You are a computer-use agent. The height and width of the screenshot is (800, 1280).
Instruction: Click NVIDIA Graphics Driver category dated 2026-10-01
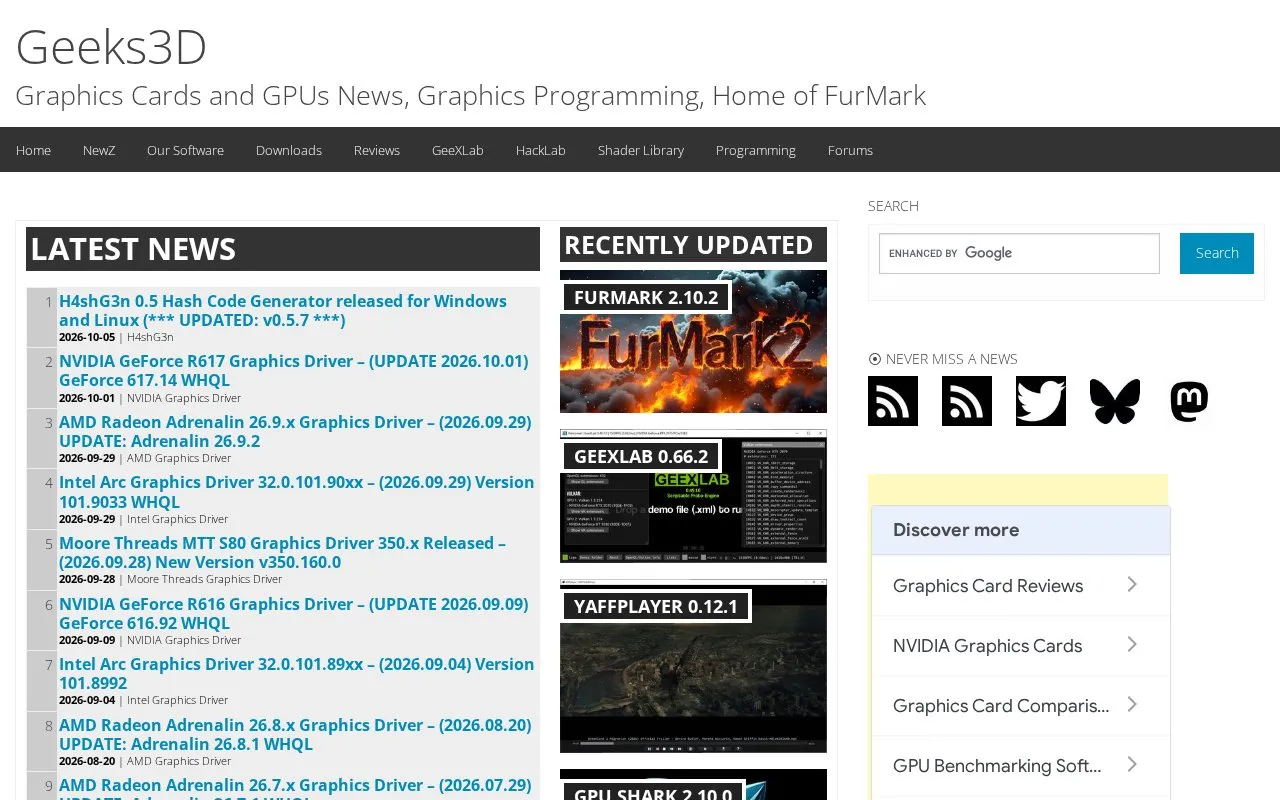[184, 398]
